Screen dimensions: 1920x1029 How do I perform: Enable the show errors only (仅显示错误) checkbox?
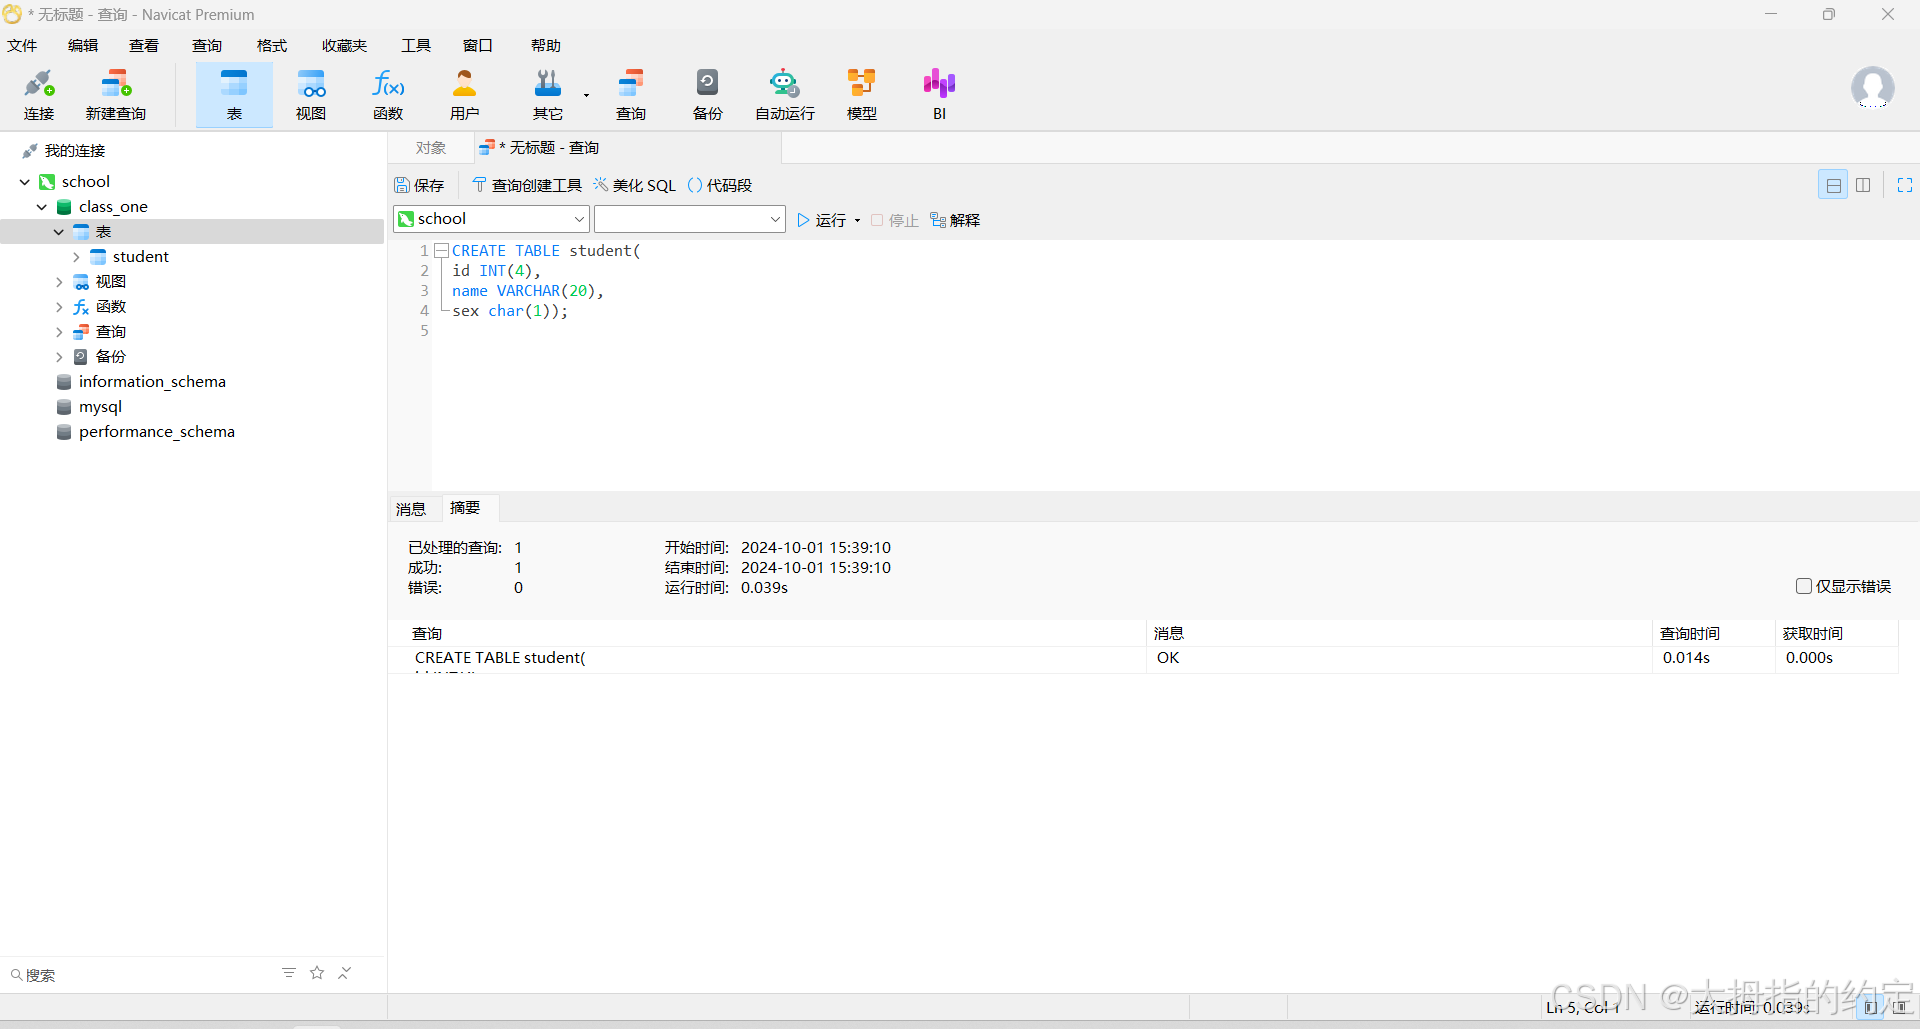tap(1804, 586)
